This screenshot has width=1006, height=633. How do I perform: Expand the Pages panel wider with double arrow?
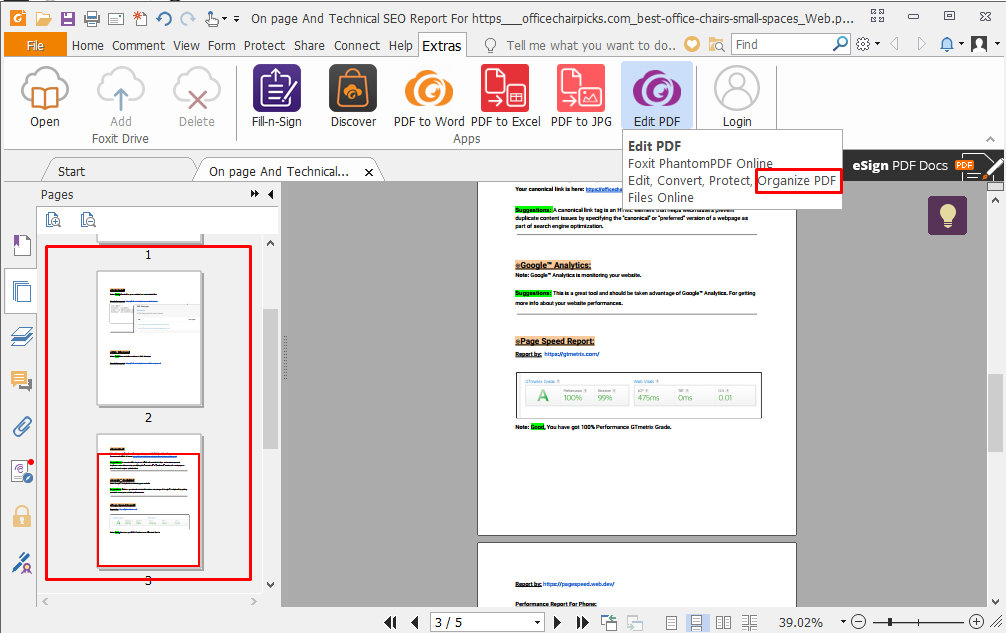point(255,194)
